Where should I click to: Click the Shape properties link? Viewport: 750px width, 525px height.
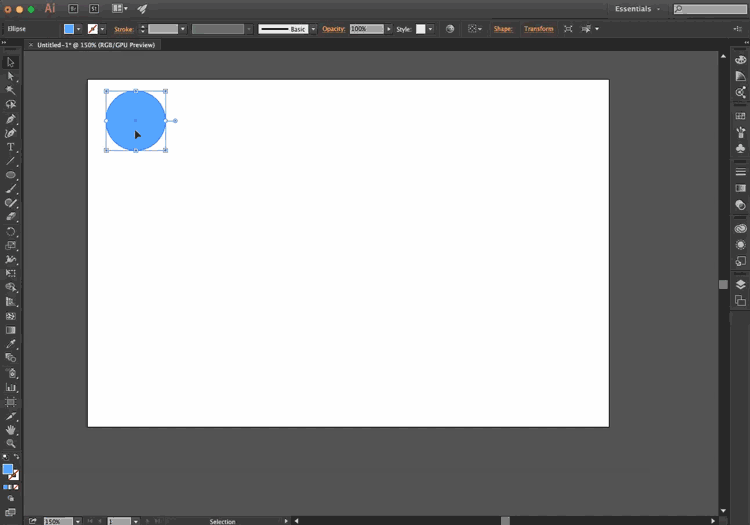click(x=503, y=29)
